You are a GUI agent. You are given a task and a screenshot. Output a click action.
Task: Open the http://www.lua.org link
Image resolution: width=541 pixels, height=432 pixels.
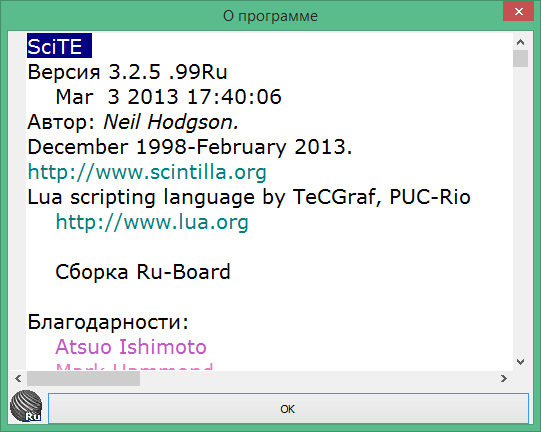(x=152, y=222)
